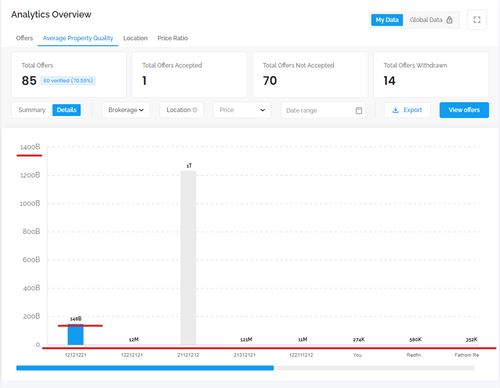Click the 274K data label
500x388 pixels.
[x=359, y=340]
